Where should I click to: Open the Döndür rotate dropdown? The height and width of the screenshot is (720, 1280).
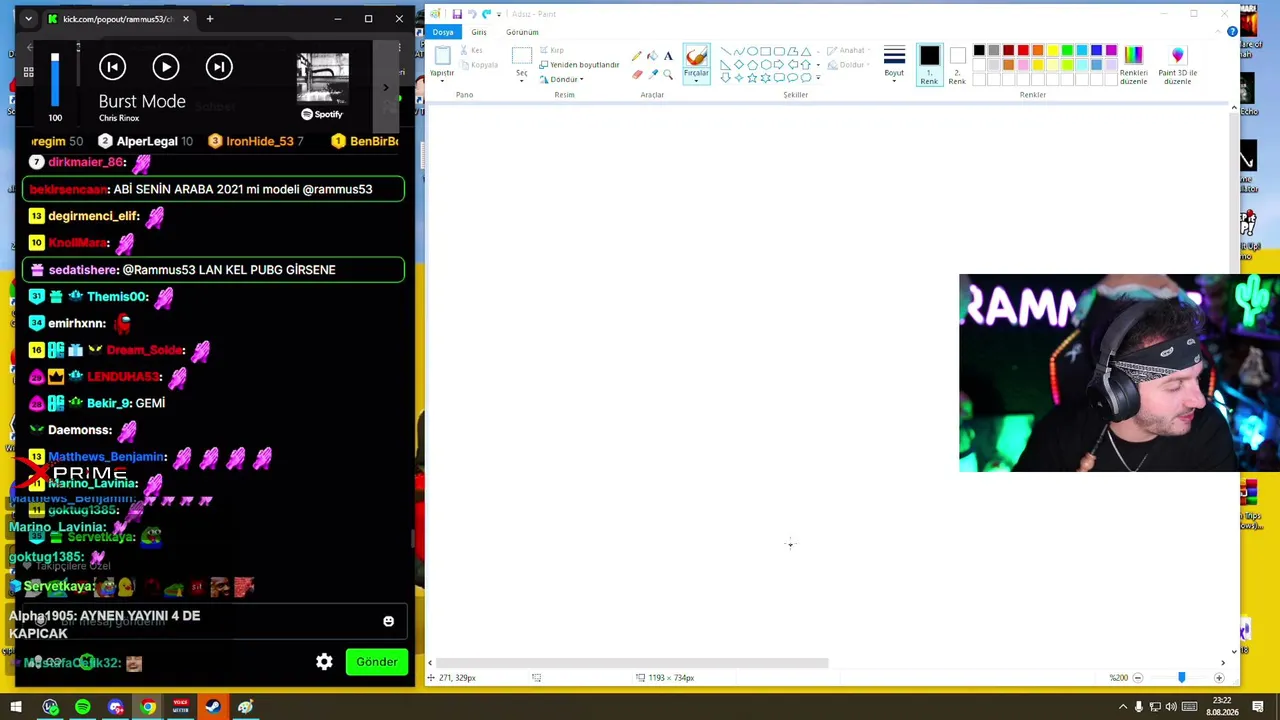[561, 79]
